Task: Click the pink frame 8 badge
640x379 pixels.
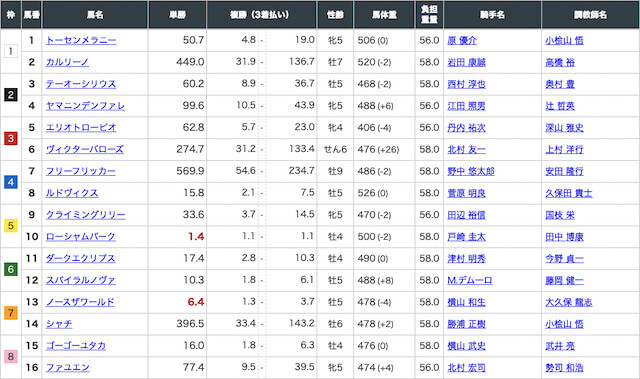Action: (x=11, y=357)
